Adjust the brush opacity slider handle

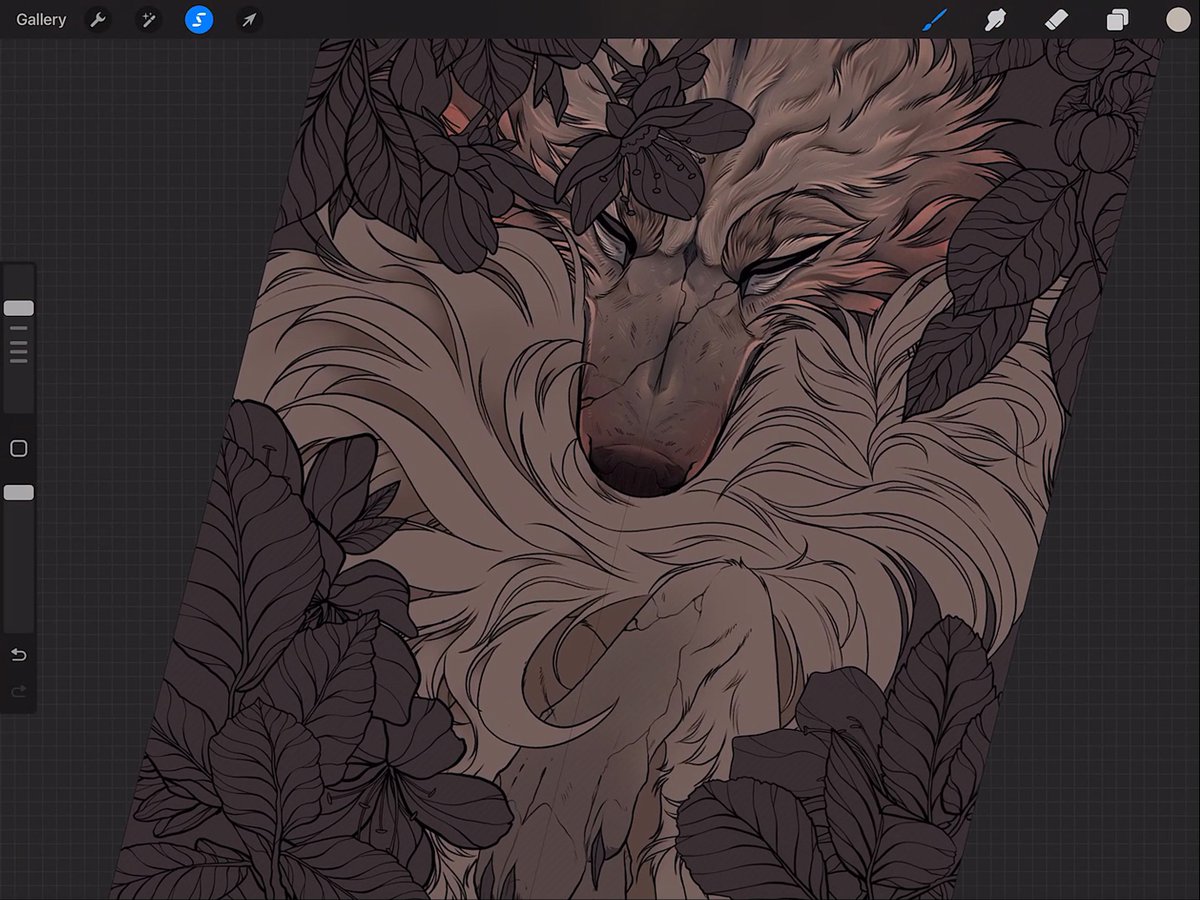[x=19, y=492]
